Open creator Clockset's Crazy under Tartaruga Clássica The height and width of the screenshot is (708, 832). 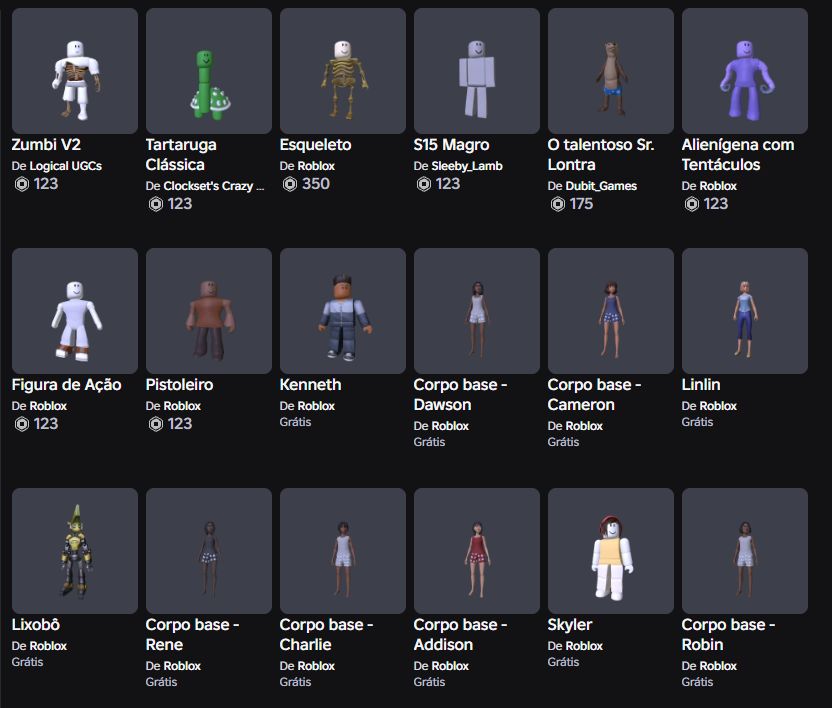point(213,186)
